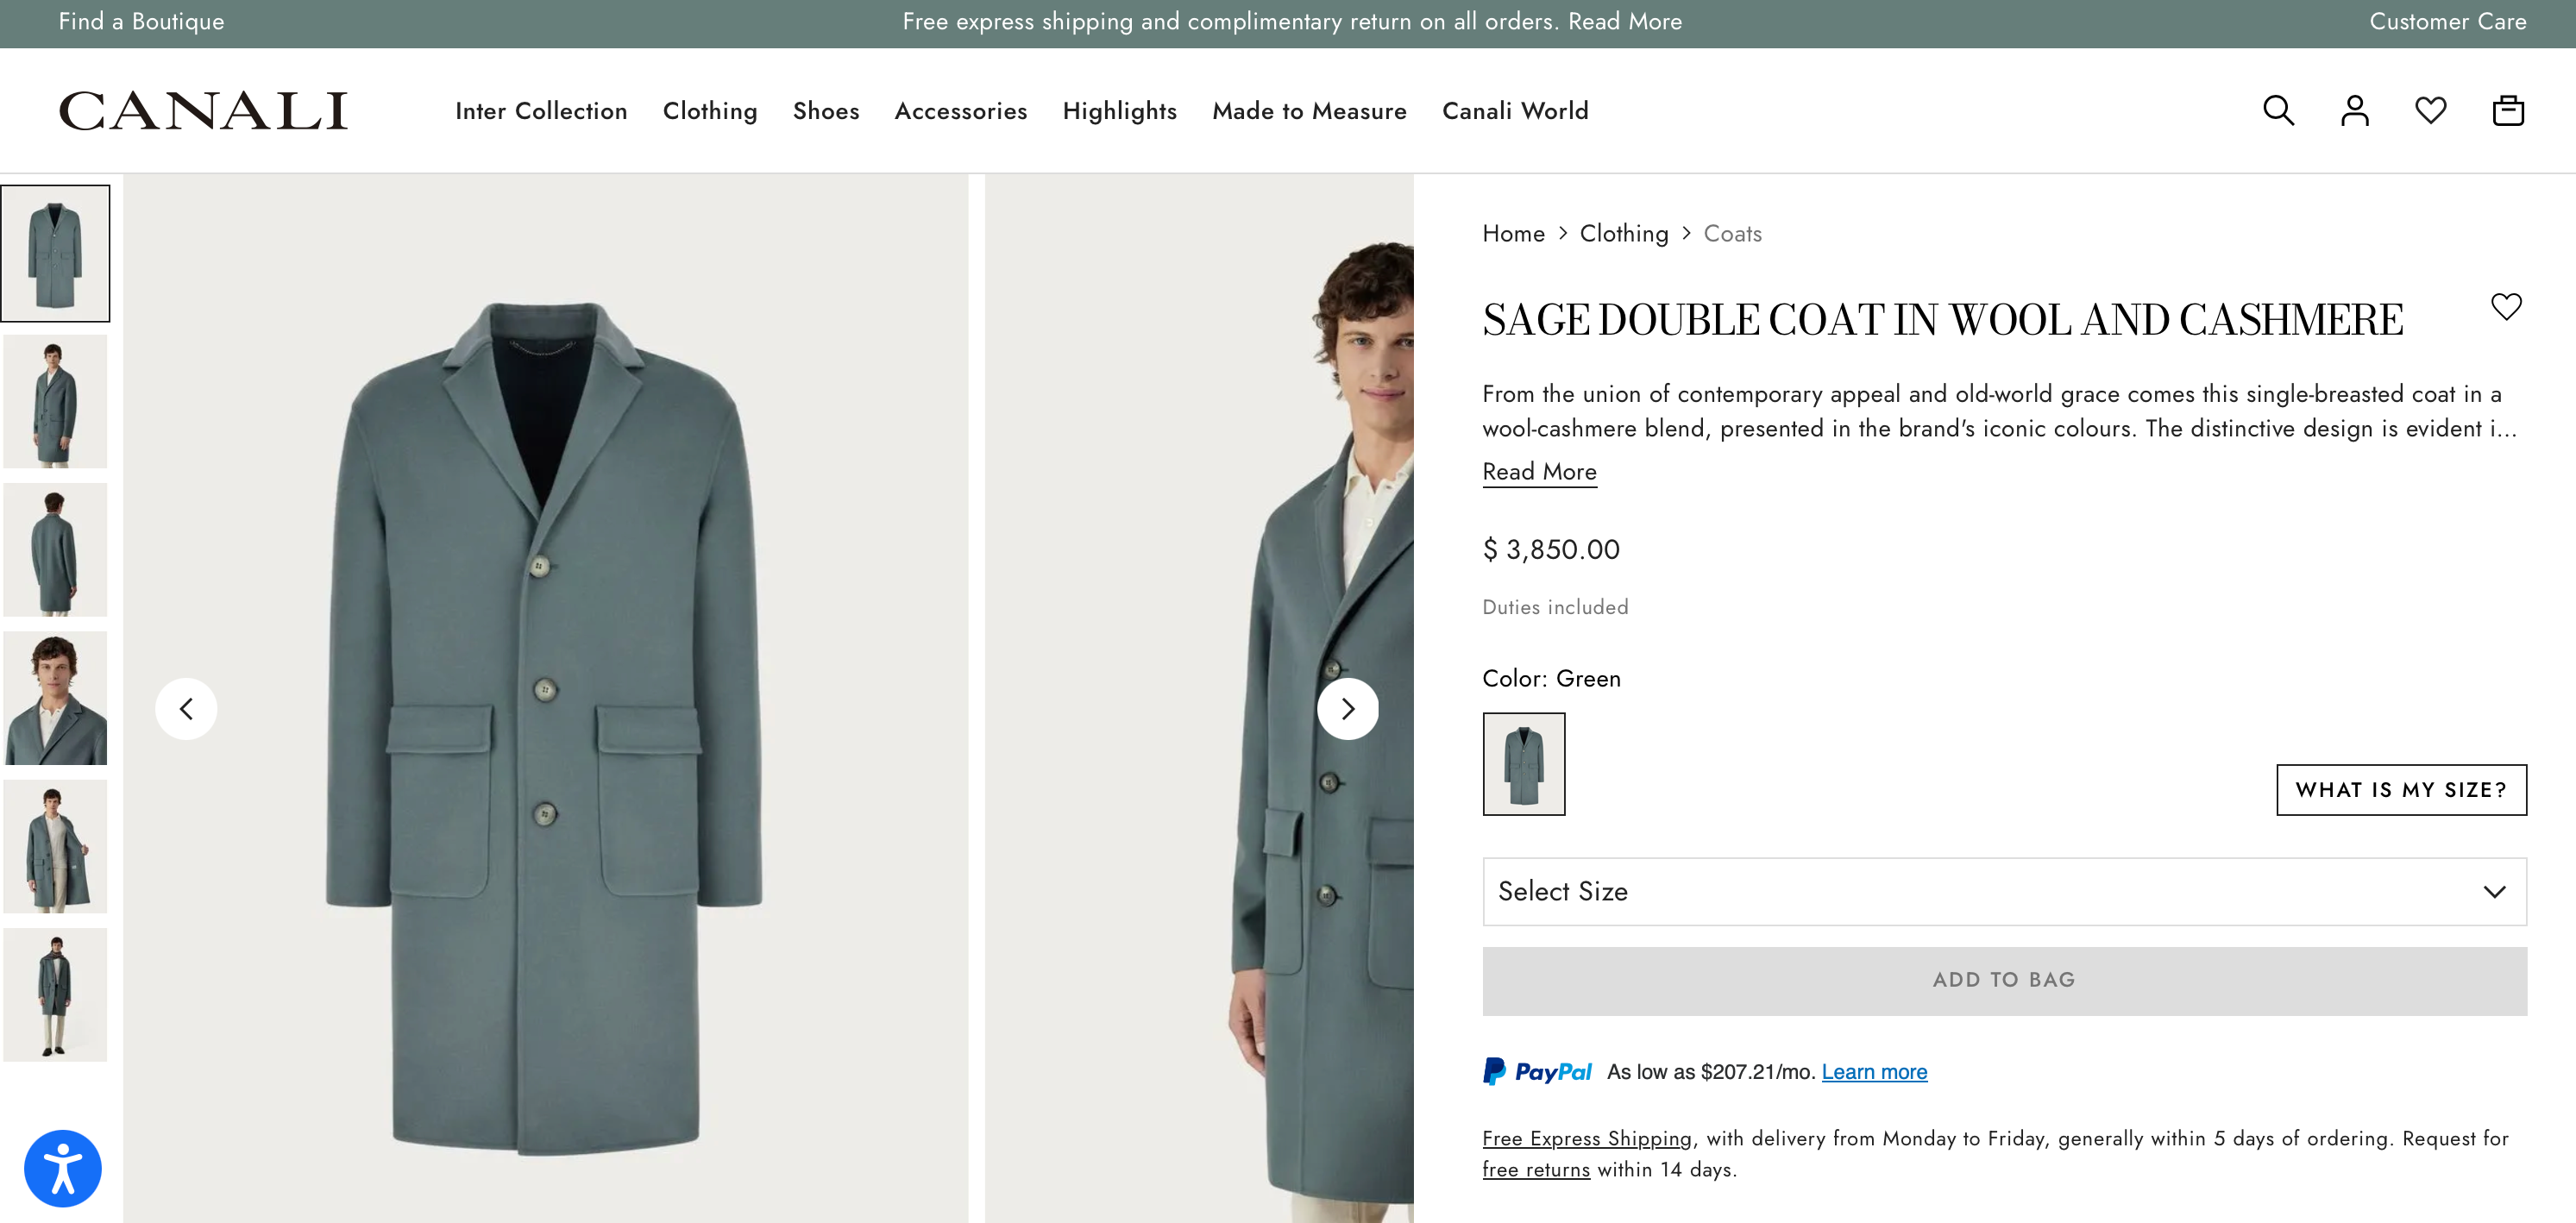Click the WHAT IS MY SIZE? button
Viewport: 2576px width, 1223px height.
point(2401,789)
